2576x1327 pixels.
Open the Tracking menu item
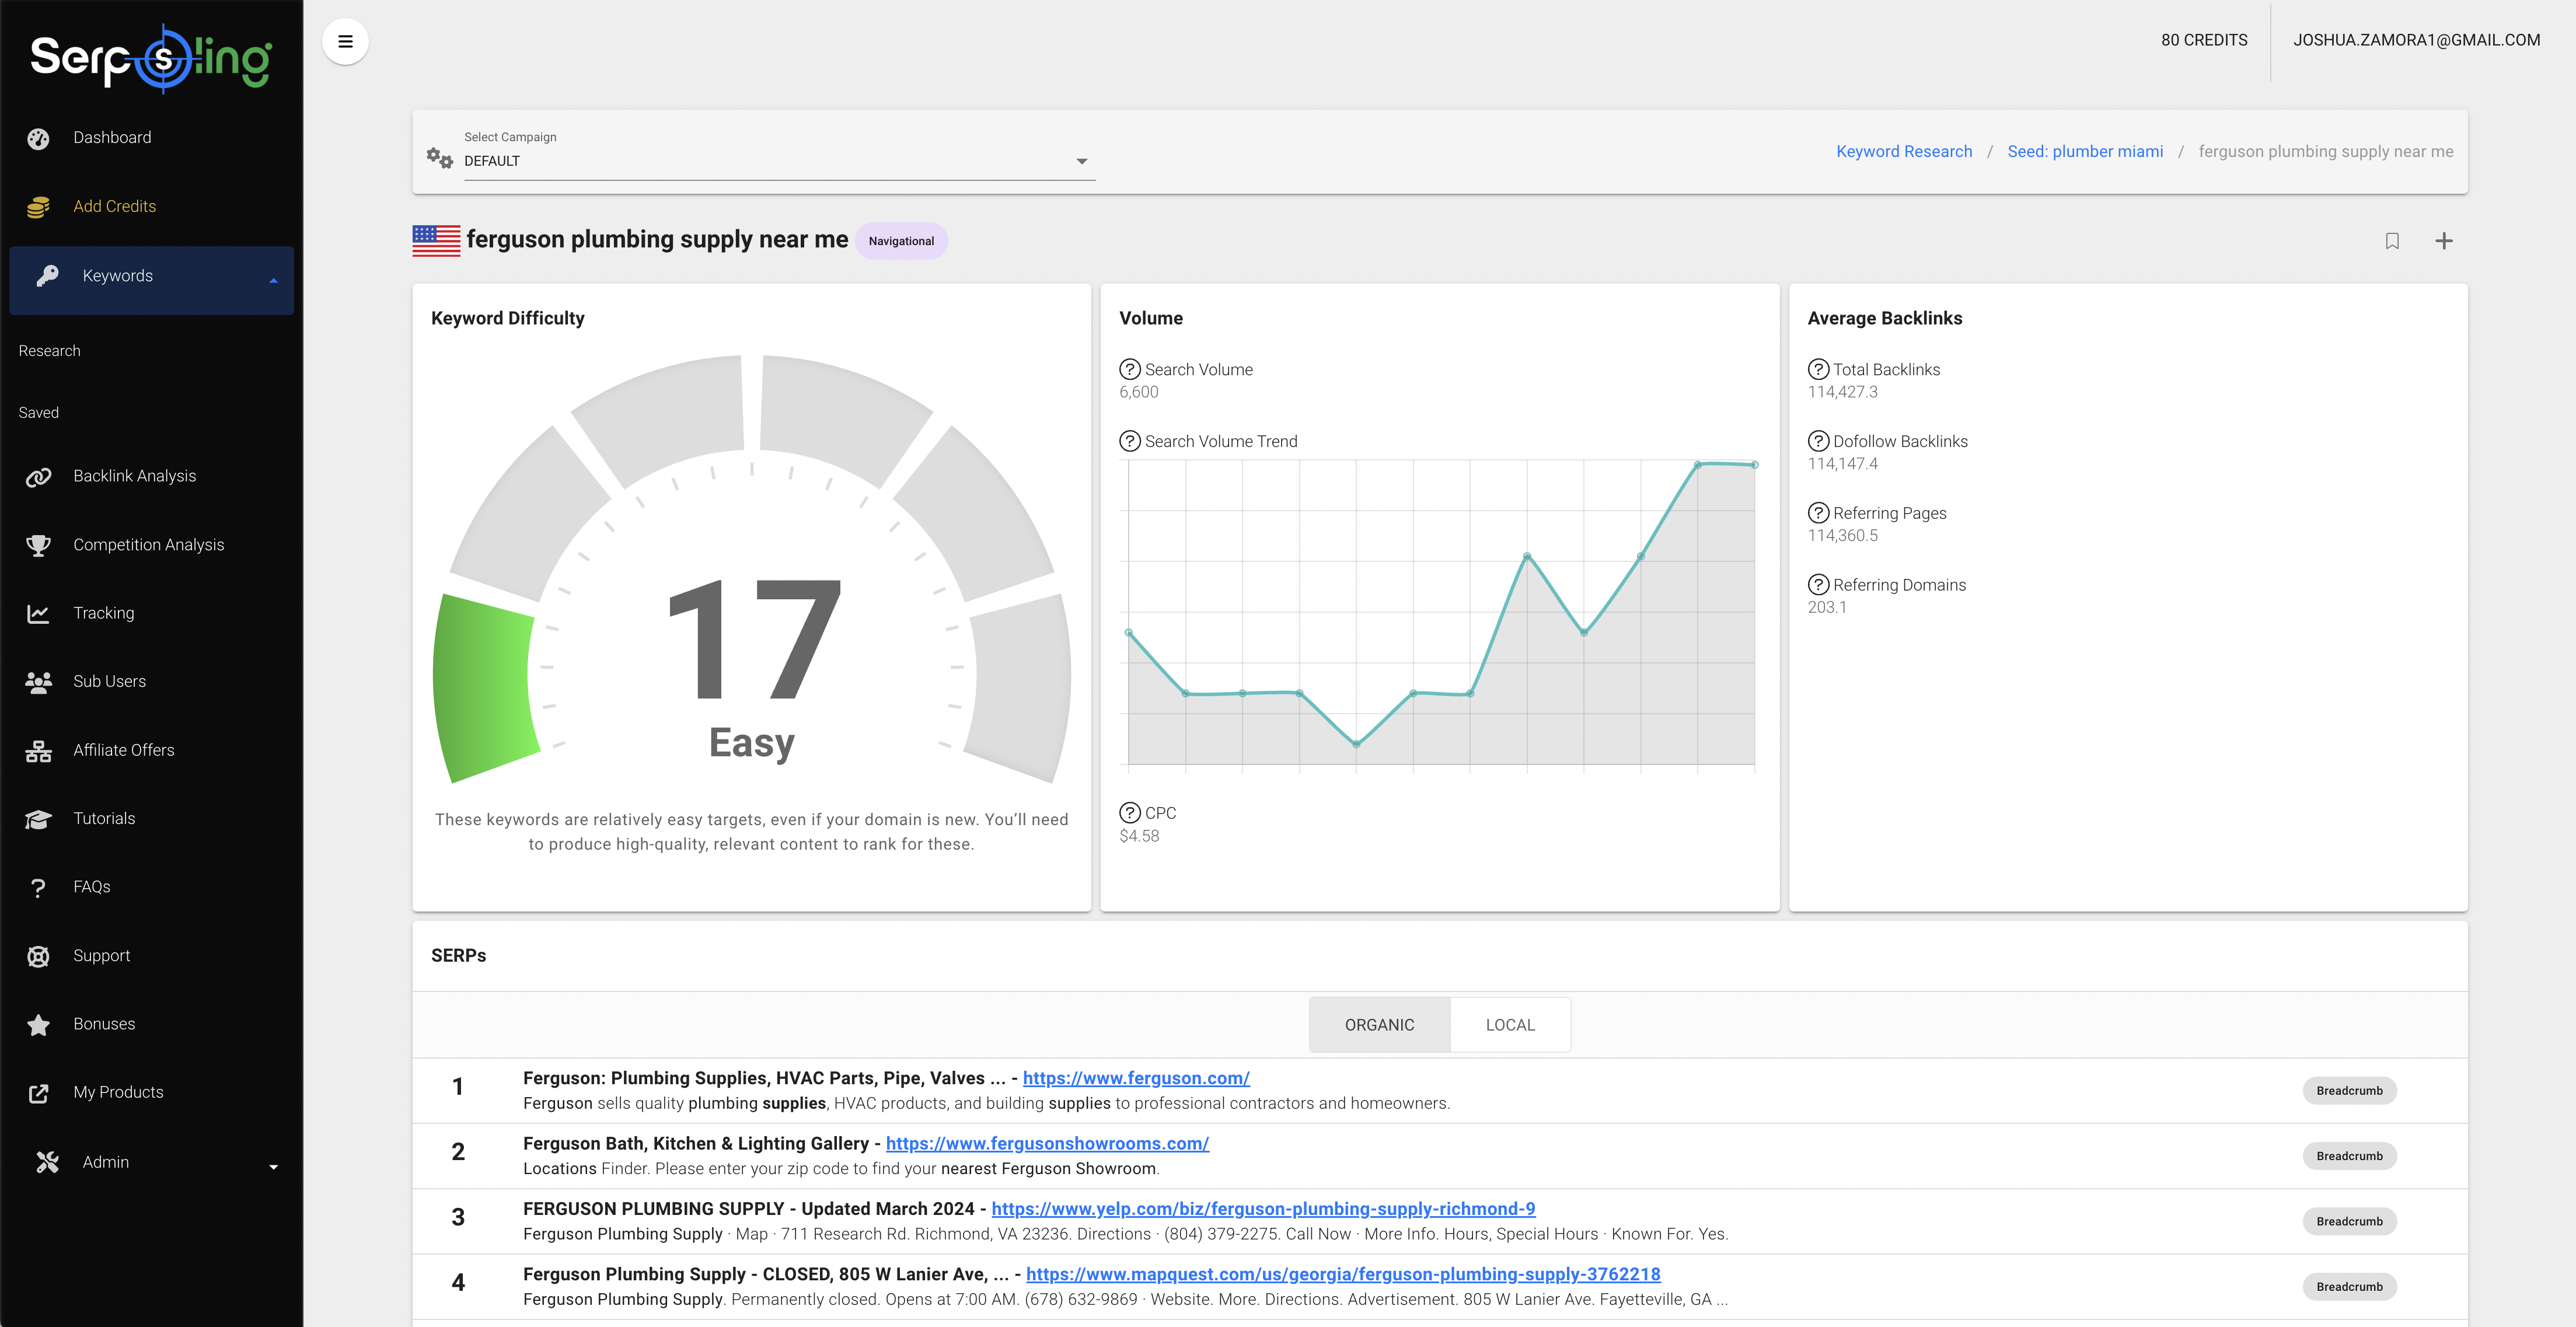[x=151, y=613]
